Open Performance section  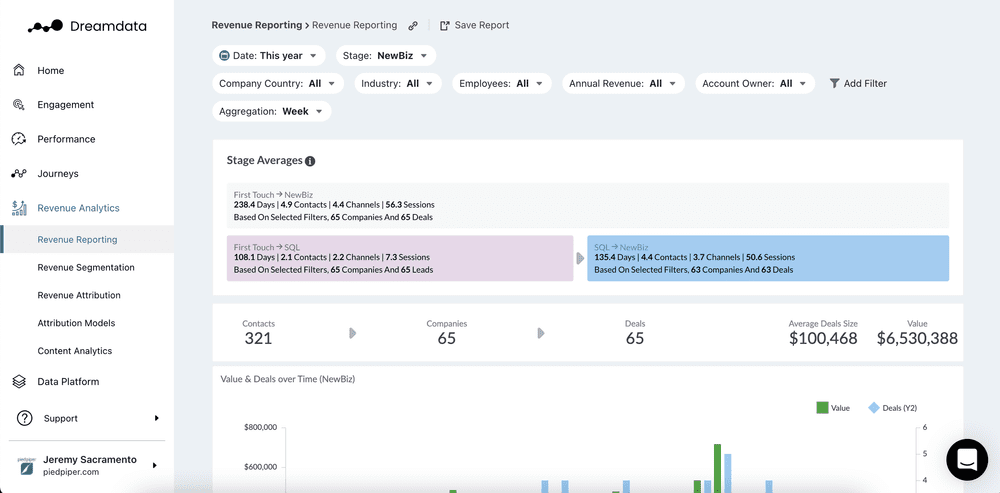(x=66, y=139)
